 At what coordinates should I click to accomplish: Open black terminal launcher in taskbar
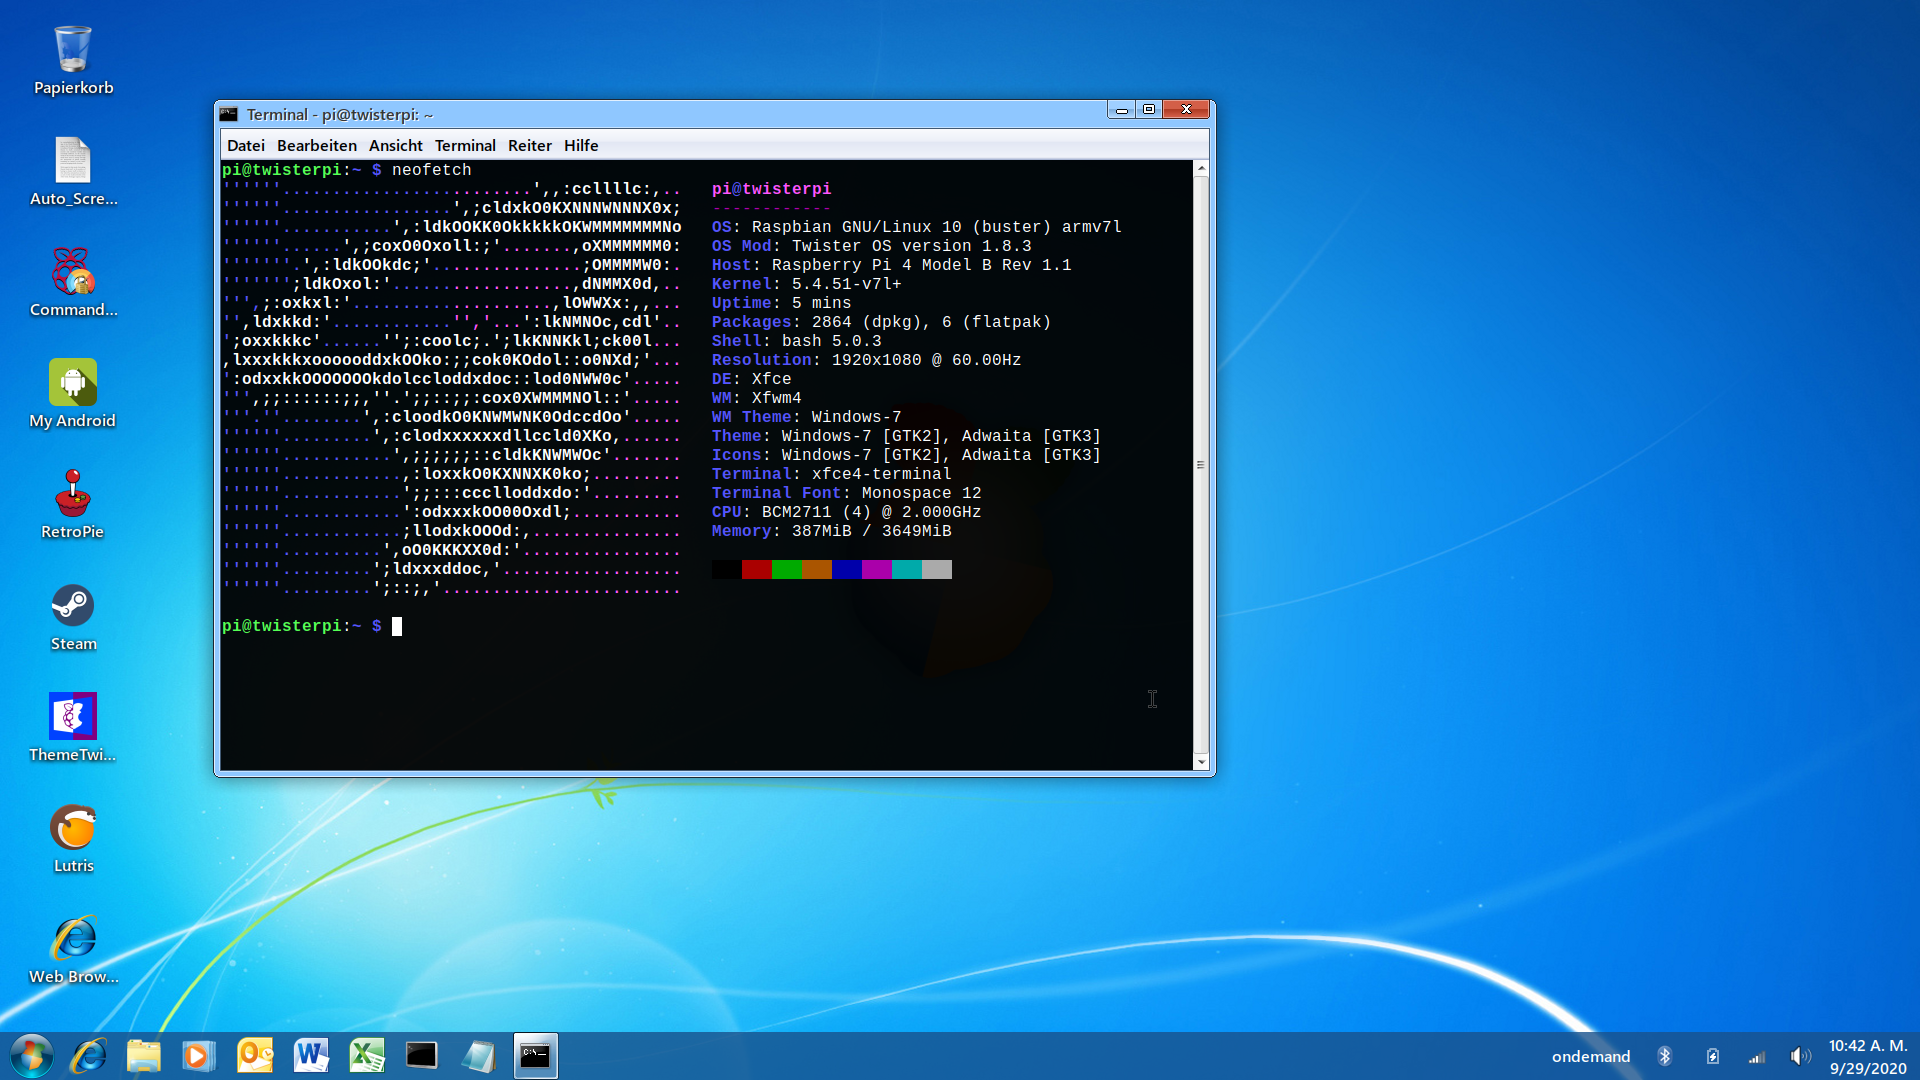point(422,1056)
